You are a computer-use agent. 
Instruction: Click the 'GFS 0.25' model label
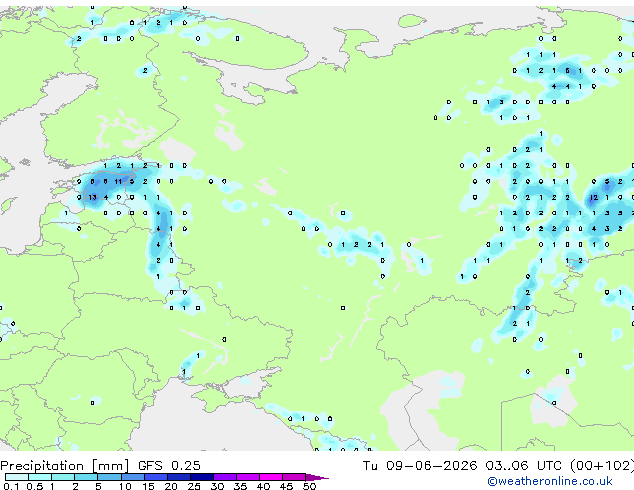(169, 466)
